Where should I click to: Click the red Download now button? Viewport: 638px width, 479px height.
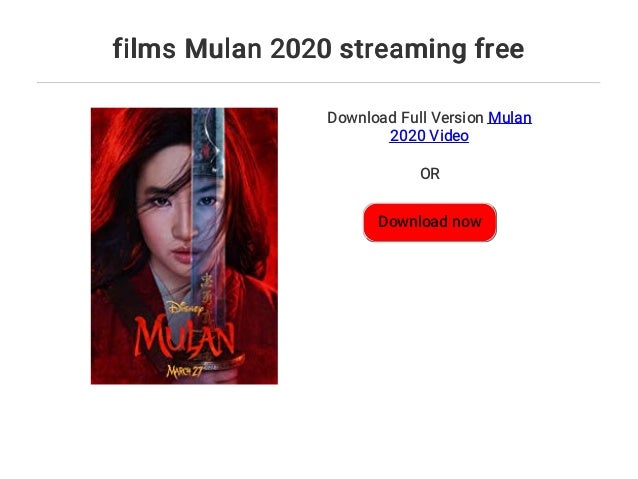tap(430, 222)
